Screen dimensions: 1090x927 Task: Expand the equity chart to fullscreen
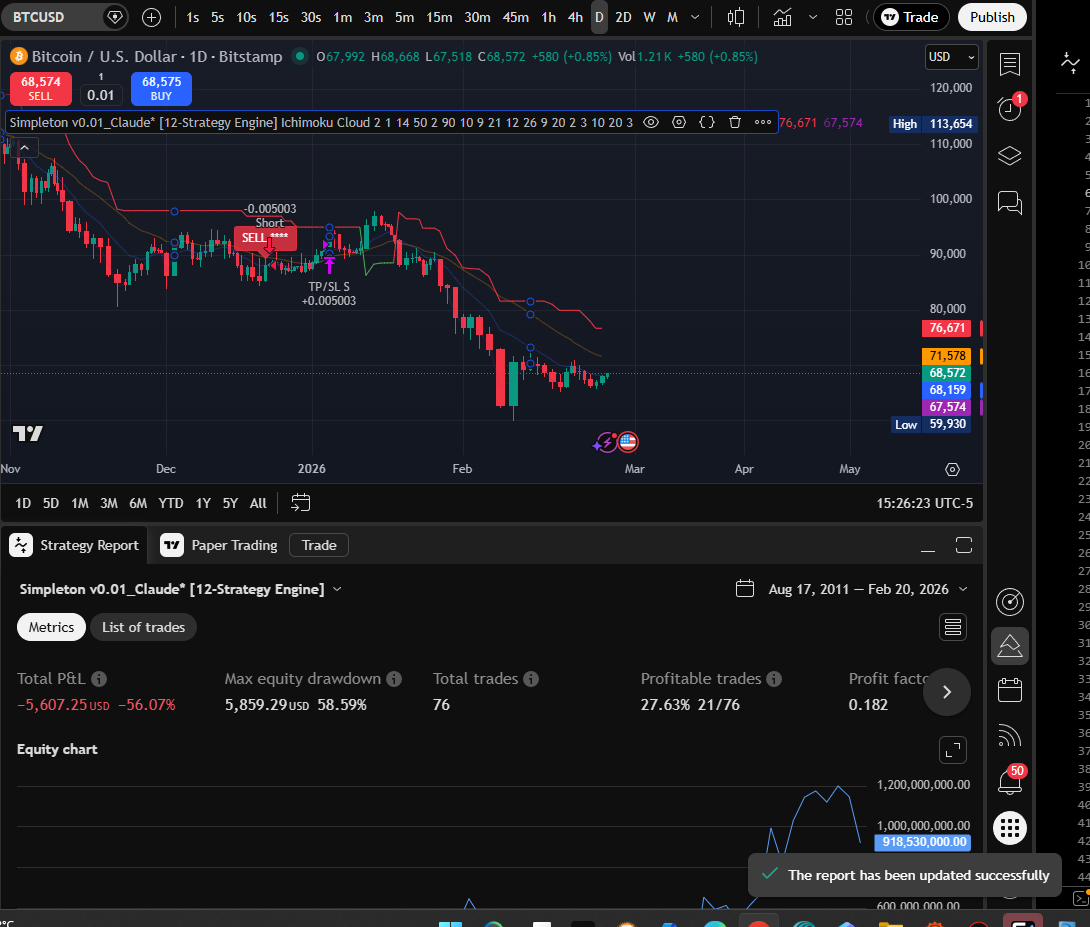tap(951, 750)
